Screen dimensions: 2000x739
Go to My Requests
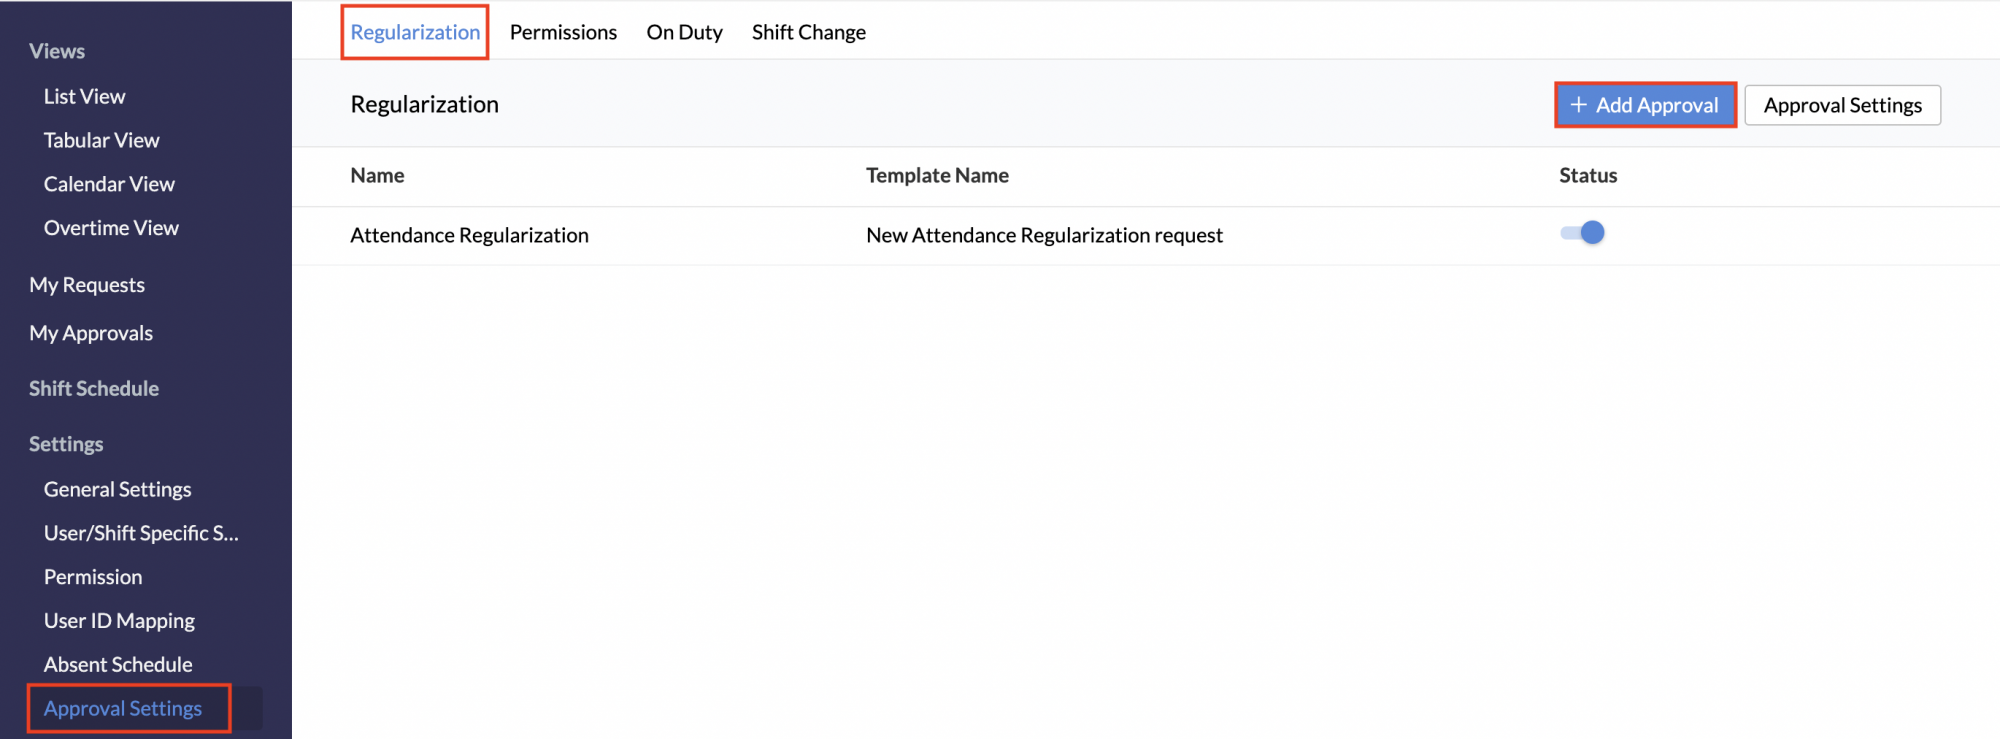87,285
